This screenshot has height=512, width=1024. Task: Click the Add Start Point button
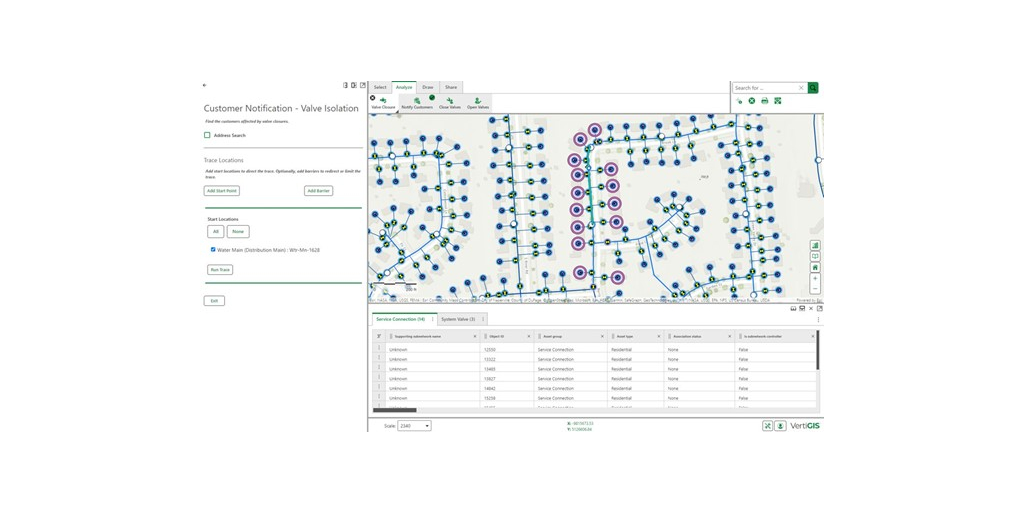pyautogui.click(x=222, y=191)
